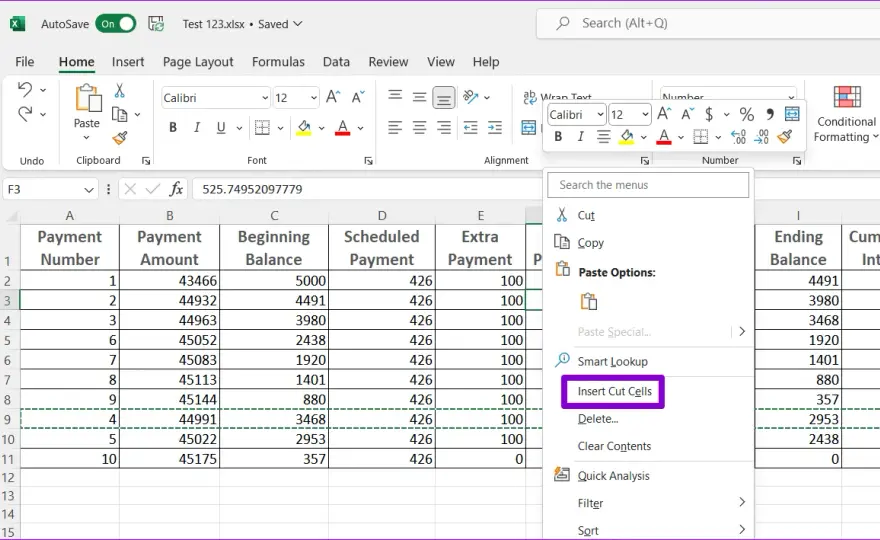
Task: Choose Delete... in the context menu
Action: tap(648, 419)
